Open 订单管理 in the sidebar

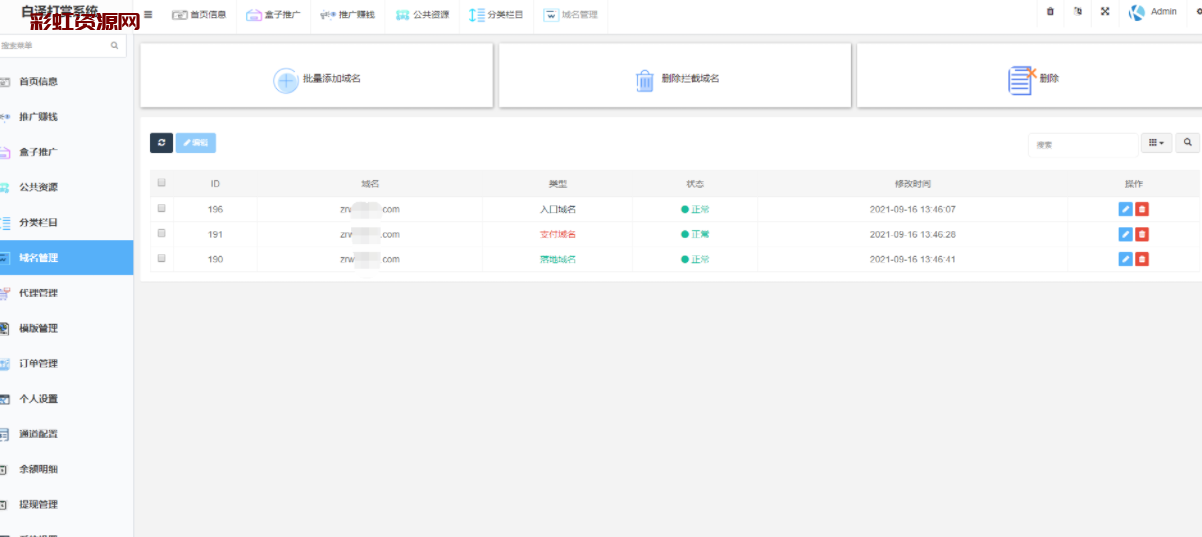click(38, 364)
